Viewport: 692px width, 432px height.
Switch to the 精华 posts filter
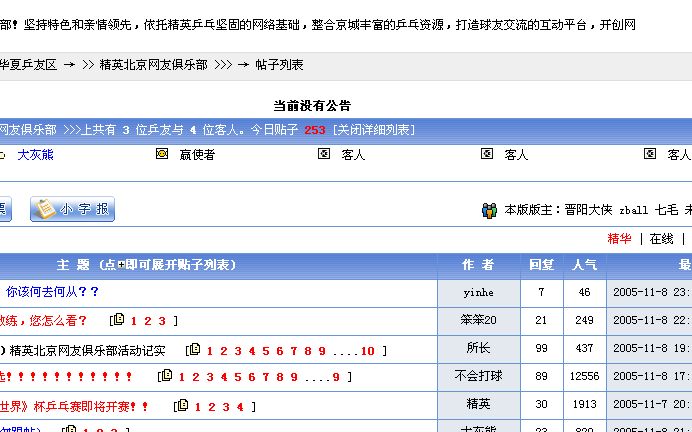pos(619,239)
